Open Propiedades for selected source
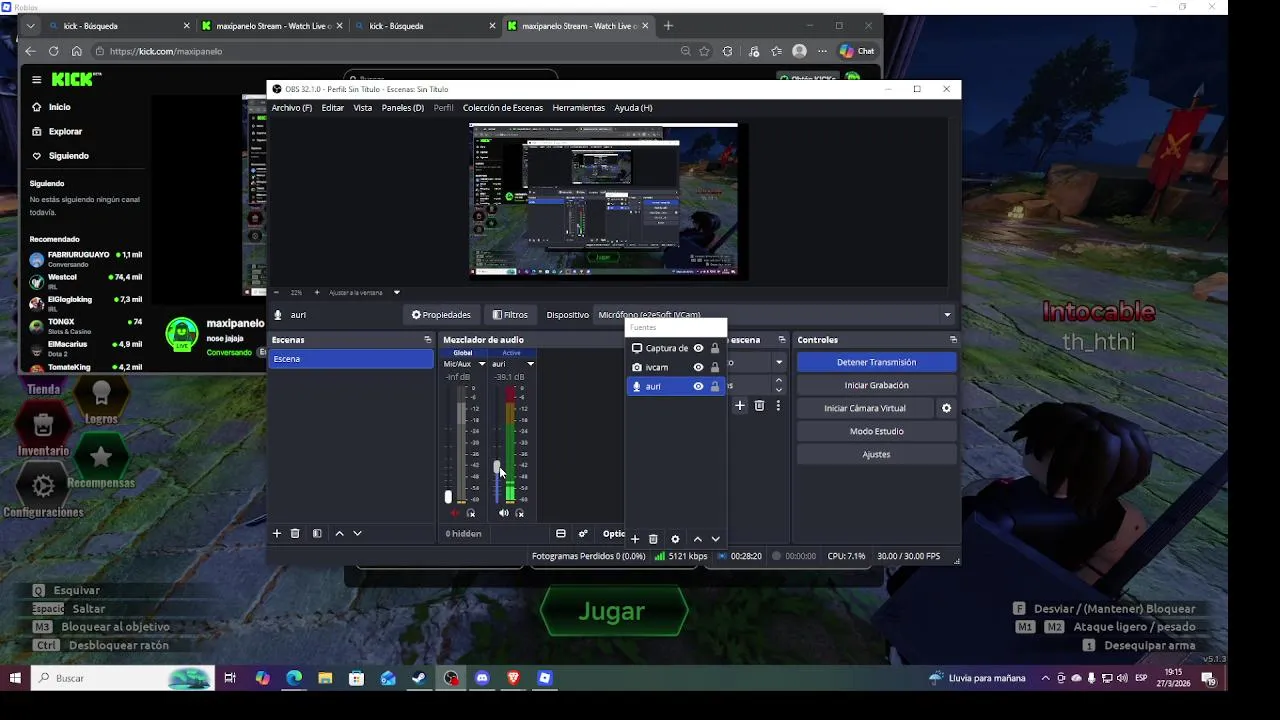Image resolution: width=1280 pixels, height=720 pixels. click(441, 315)
